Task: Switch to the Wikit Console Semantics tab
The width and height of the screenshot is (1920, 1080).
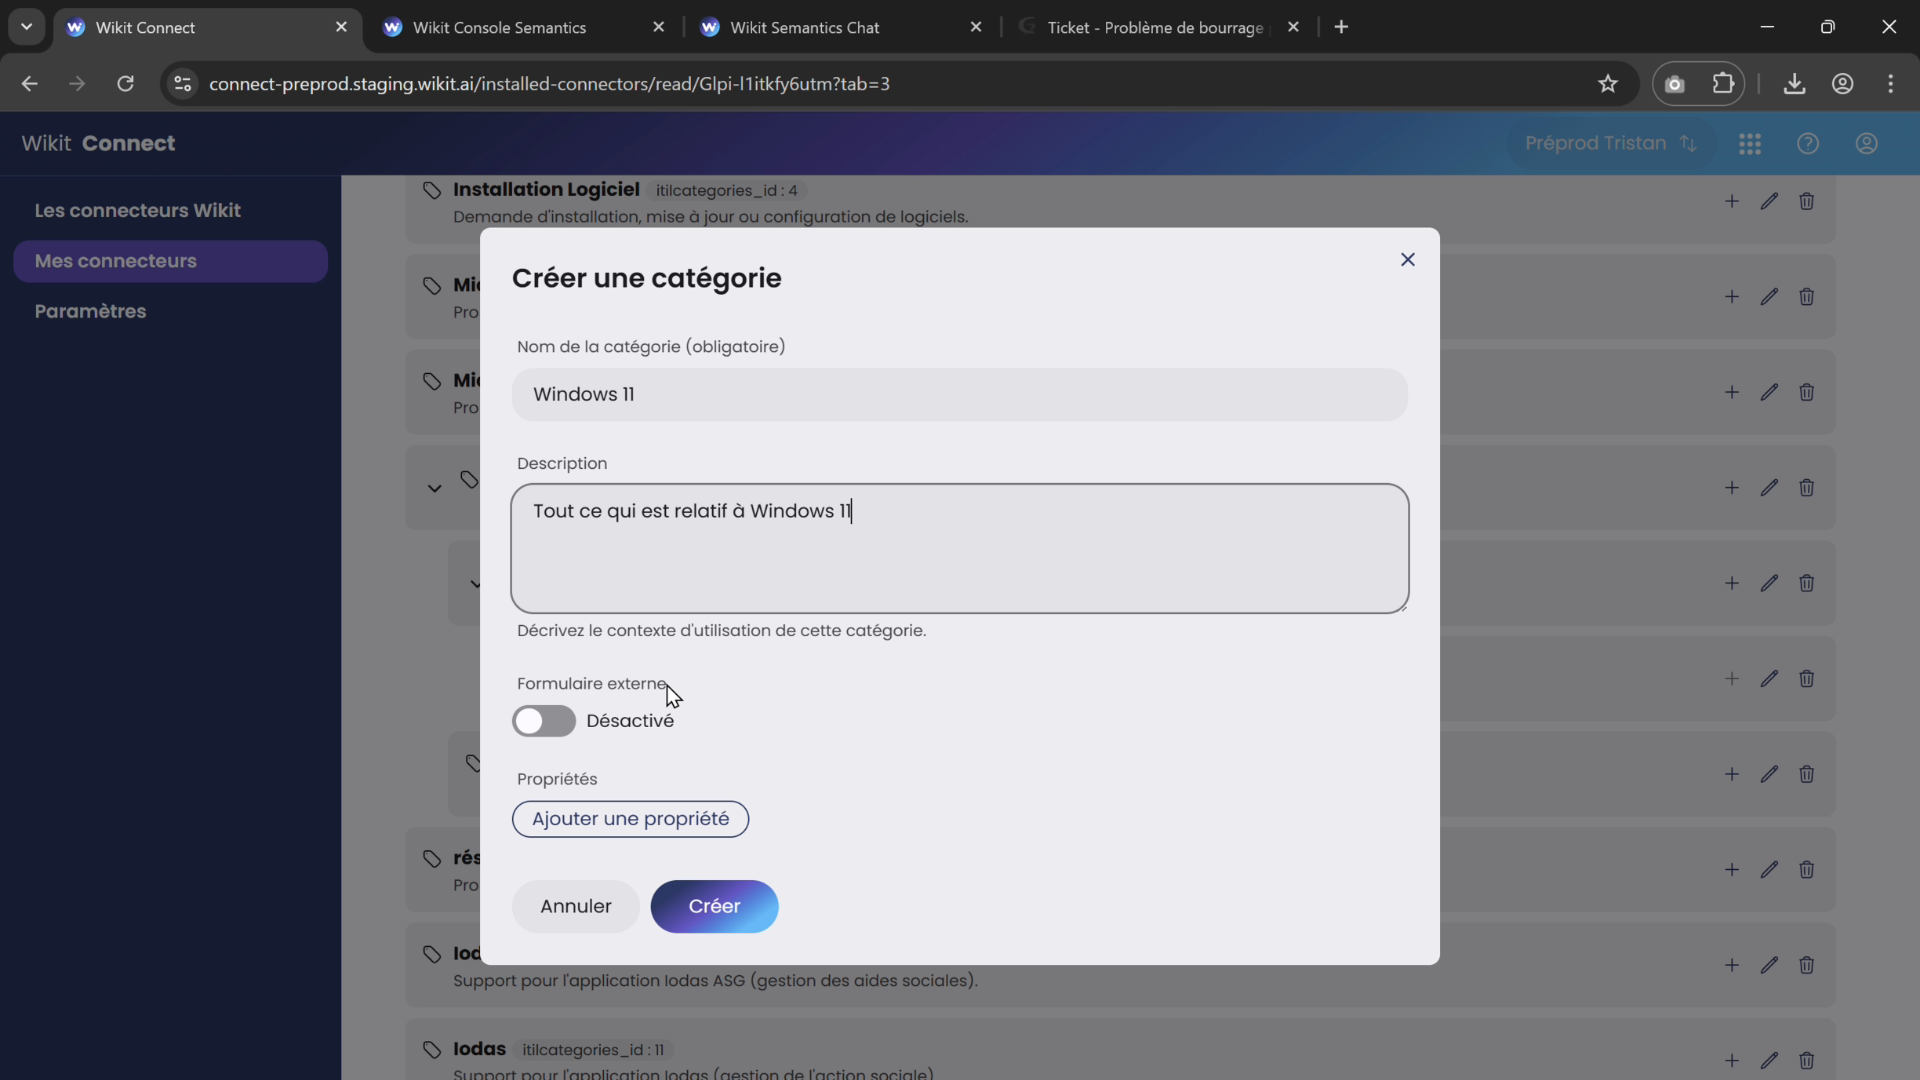Action: pyautogui.click(x=499, y=27)
